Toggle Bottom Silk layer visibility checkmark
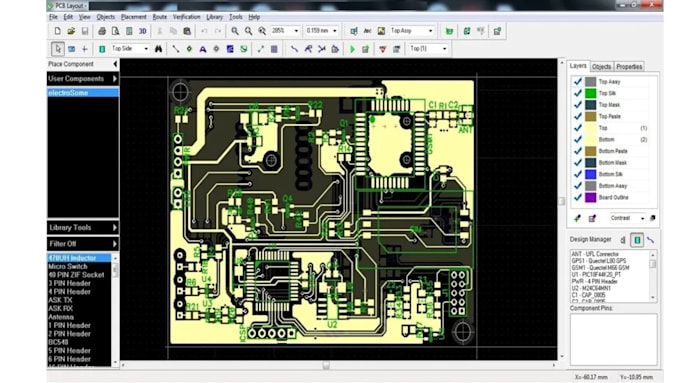 [577, 174]
